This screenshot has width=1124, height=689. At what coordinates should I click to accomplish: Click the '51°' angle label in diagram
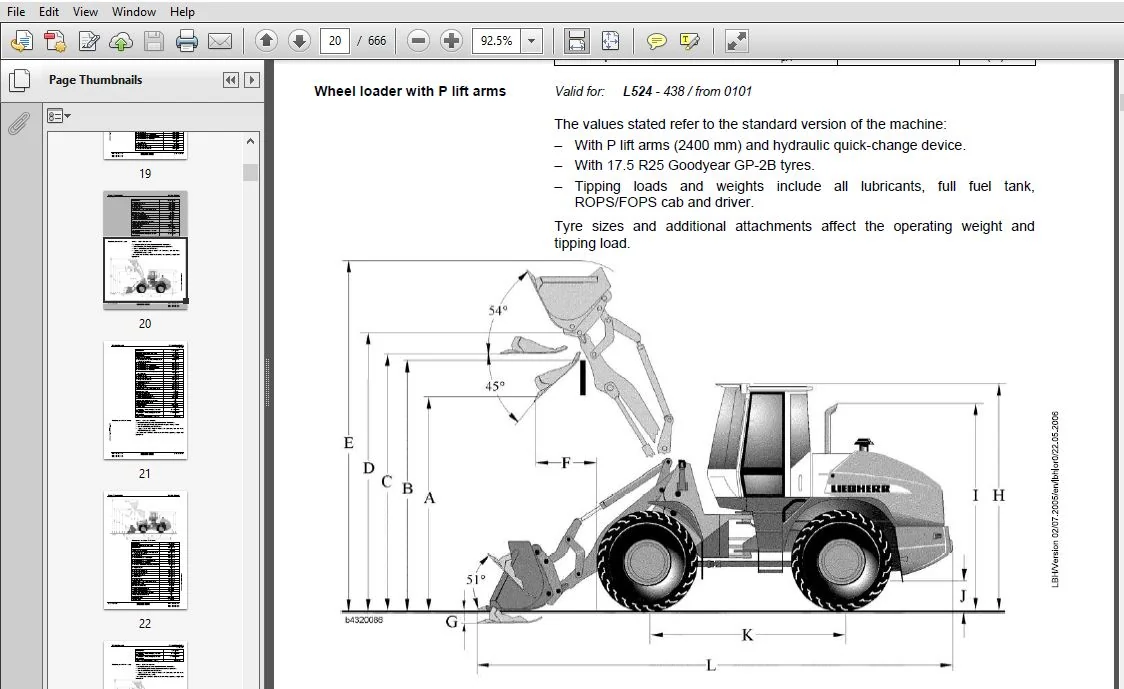tap(476, 579)
